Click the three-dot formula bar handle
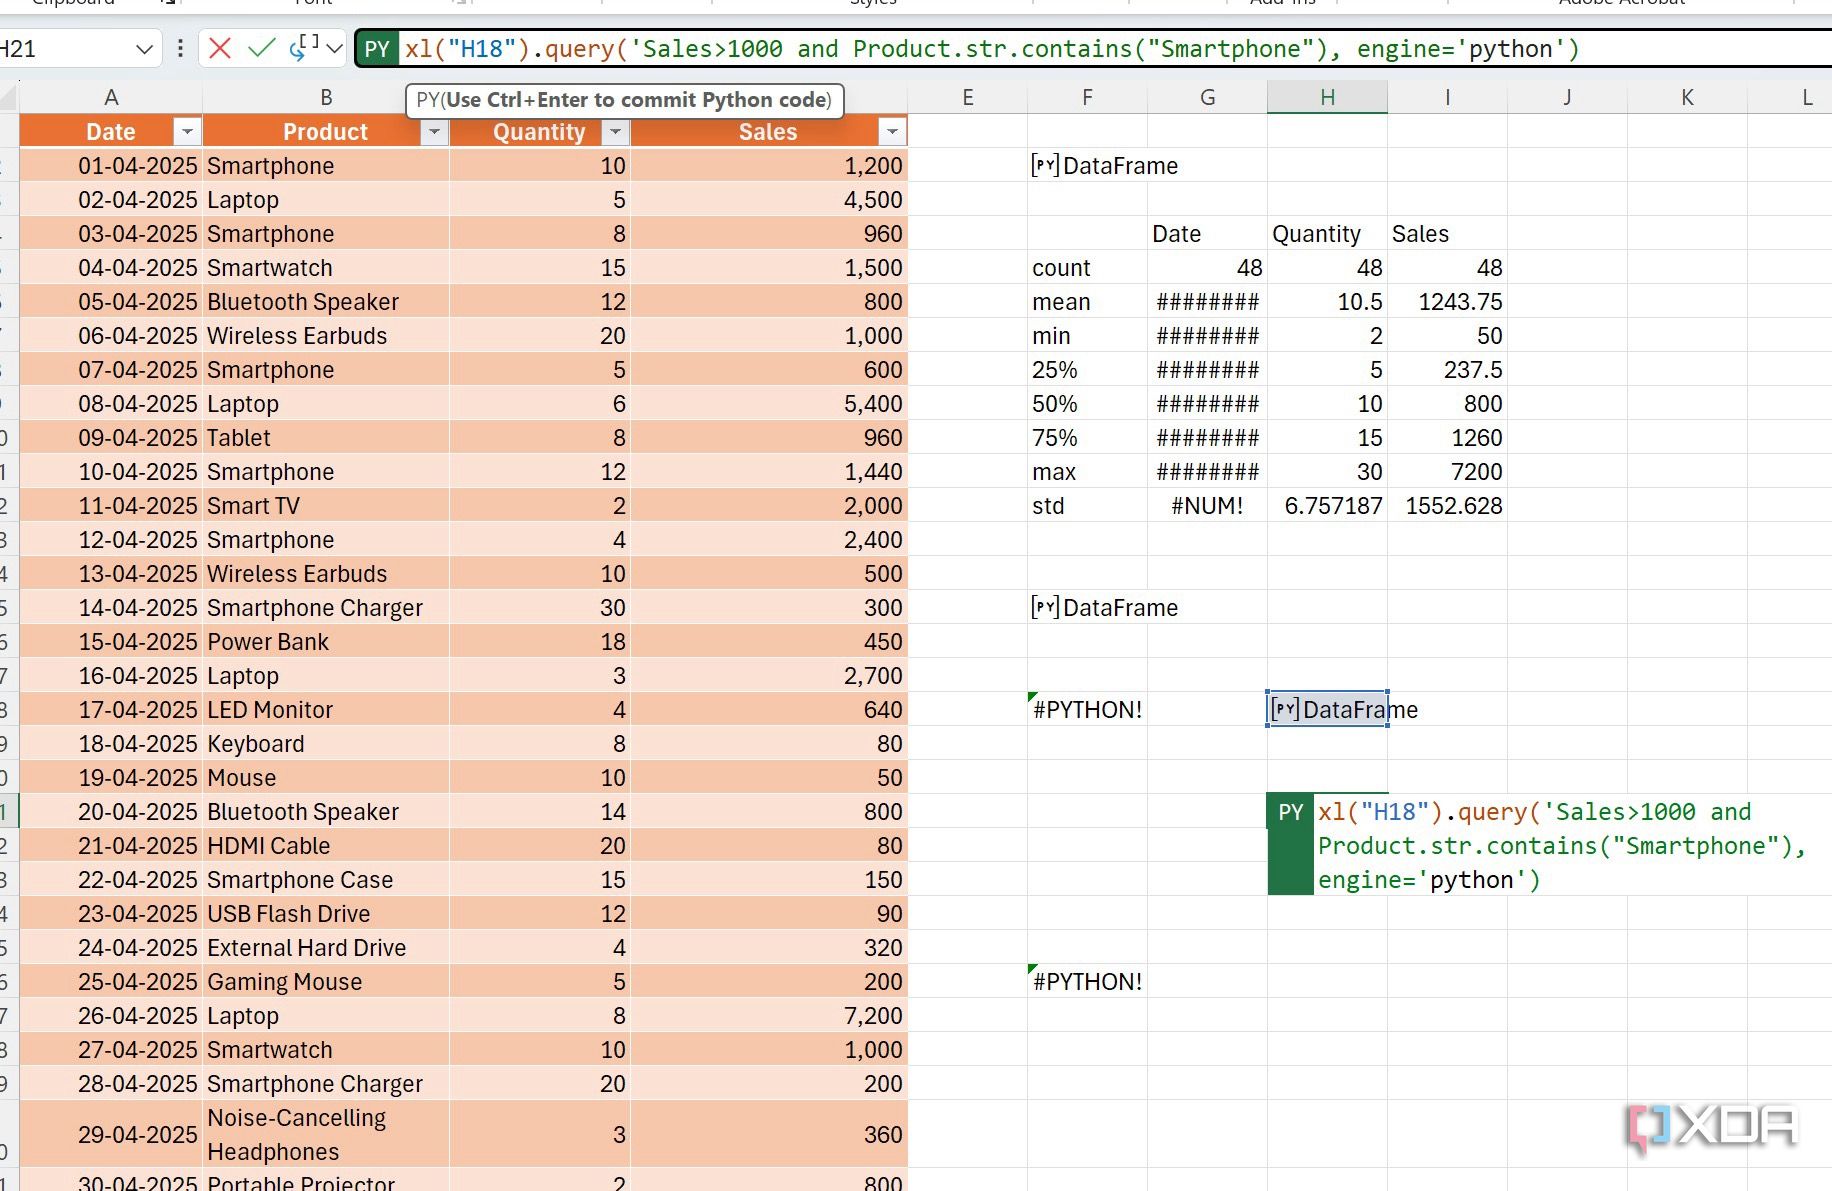Screen dimensions: 1832x1191 point(180,48)
